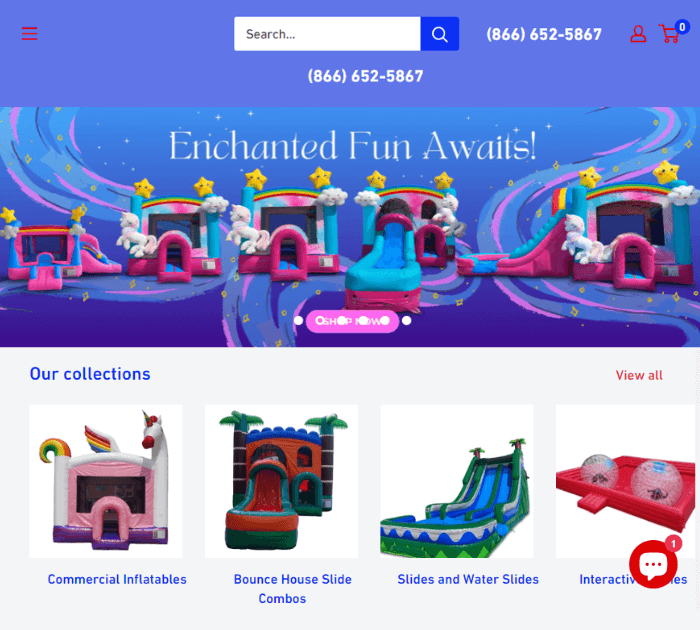Call the header phone number beside search
Viewport: 700px width, 630px height.
pyautogui.click(x=544, y=34)
